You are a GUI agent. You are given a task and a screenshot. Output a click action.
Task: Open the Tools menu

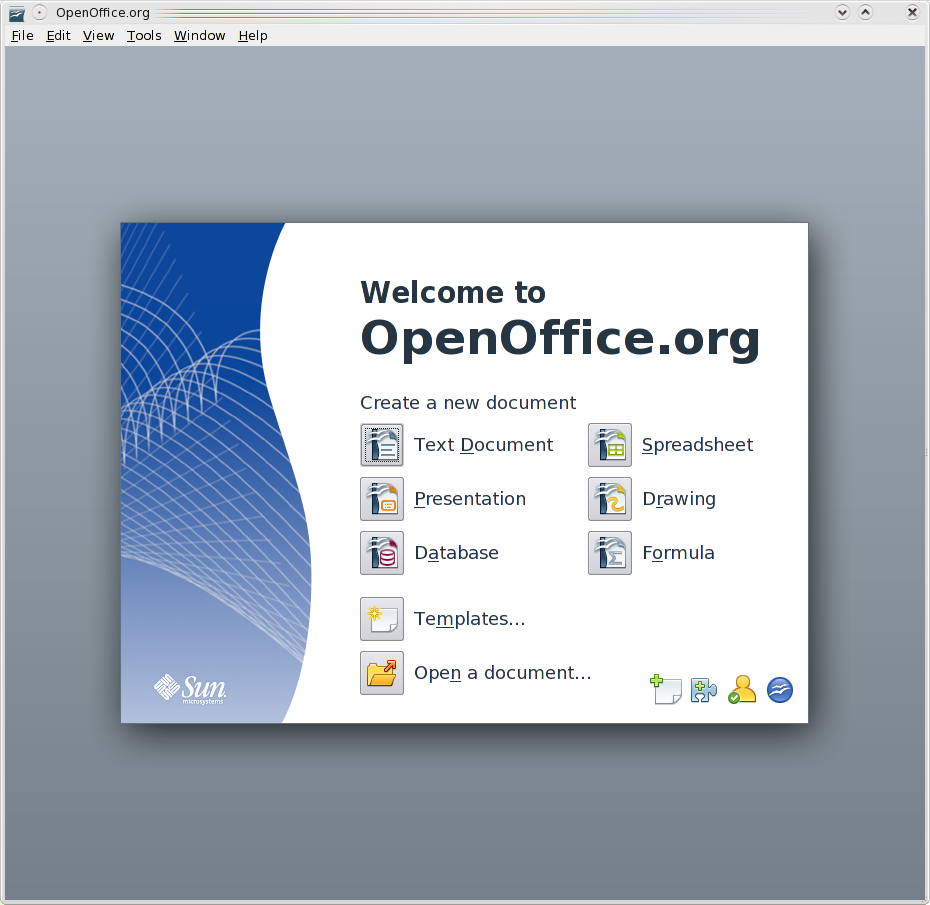click(144, 35)
